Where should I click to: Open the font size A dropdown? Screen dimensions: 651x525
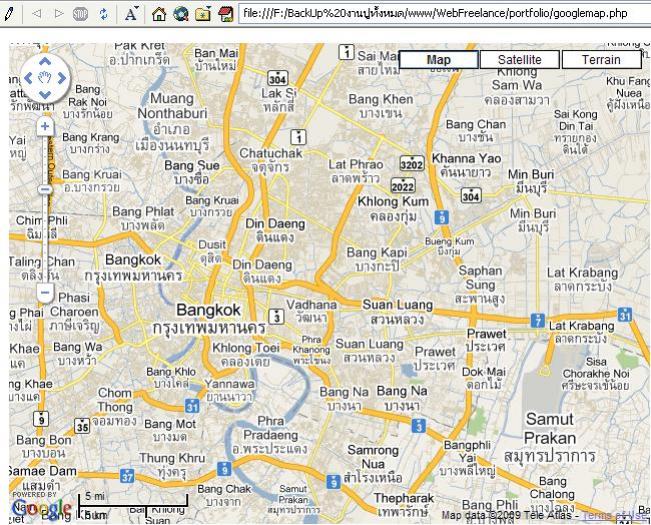click(x=131, y=14)
